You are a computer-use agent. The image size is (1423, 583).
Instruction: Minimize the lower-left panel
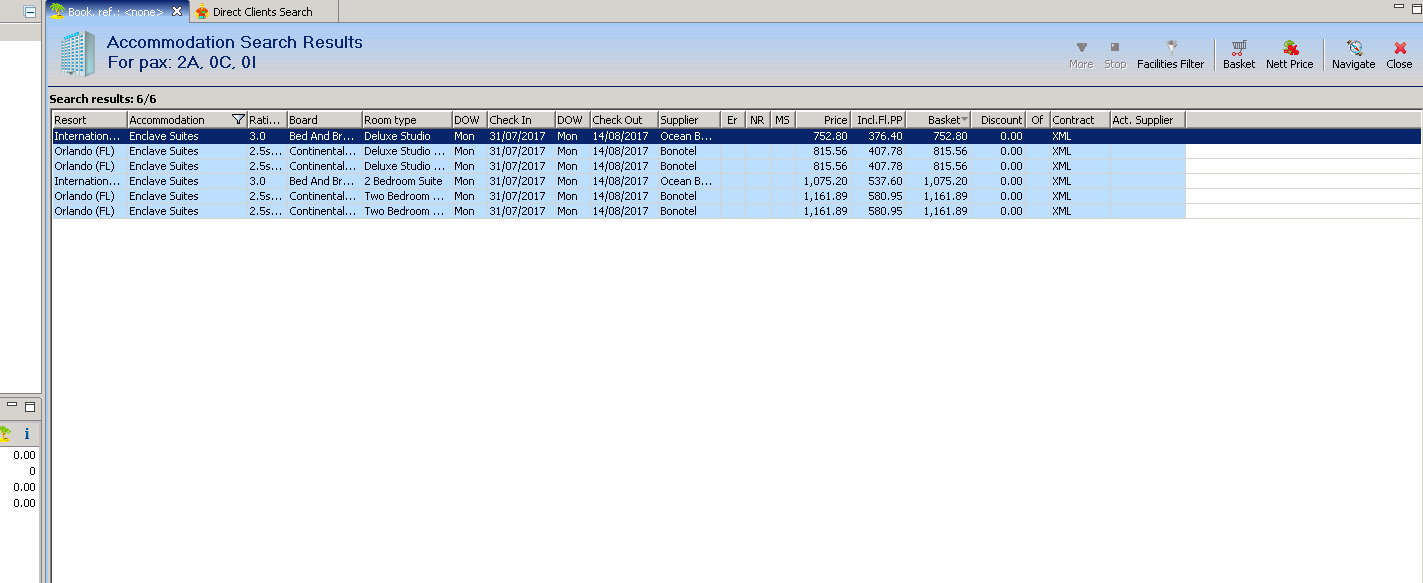click(x=12, y=406)
